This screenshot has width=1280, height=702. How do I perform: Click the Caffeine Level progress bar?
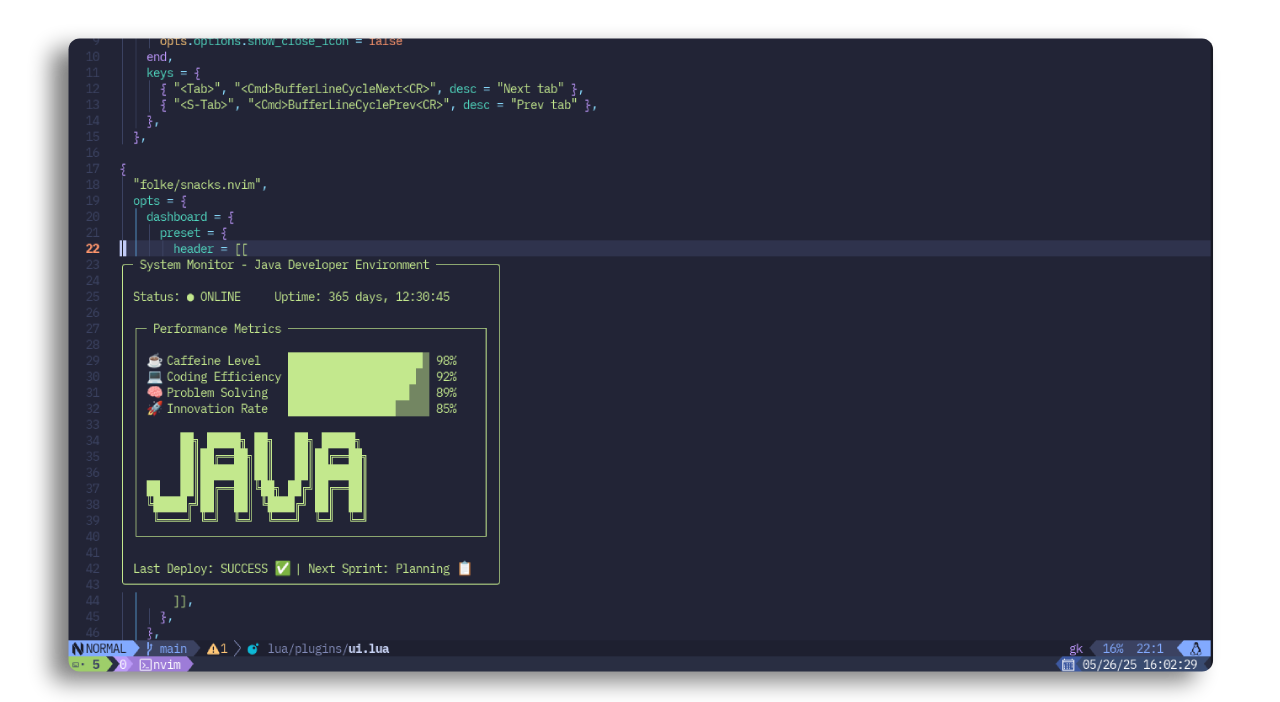tap(358, 361)
